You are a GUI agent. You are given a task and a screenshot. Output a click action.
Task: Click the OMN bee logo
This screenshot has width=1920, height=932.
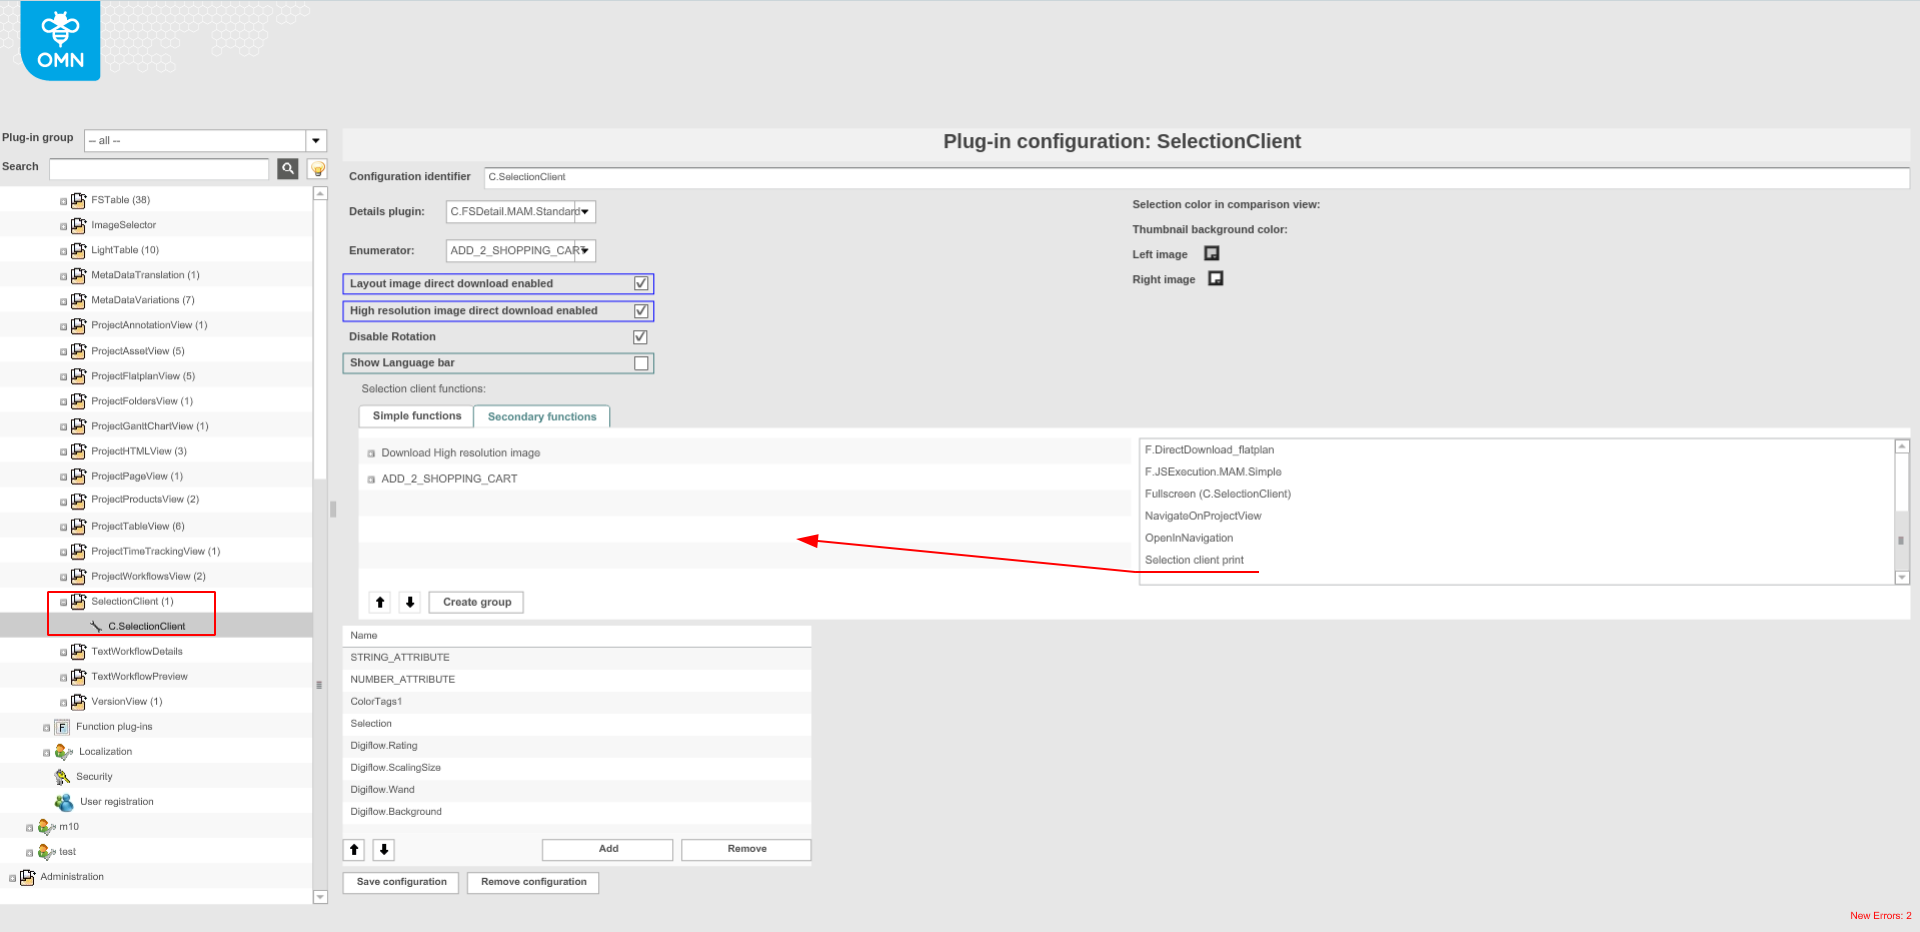coord(59,40)
